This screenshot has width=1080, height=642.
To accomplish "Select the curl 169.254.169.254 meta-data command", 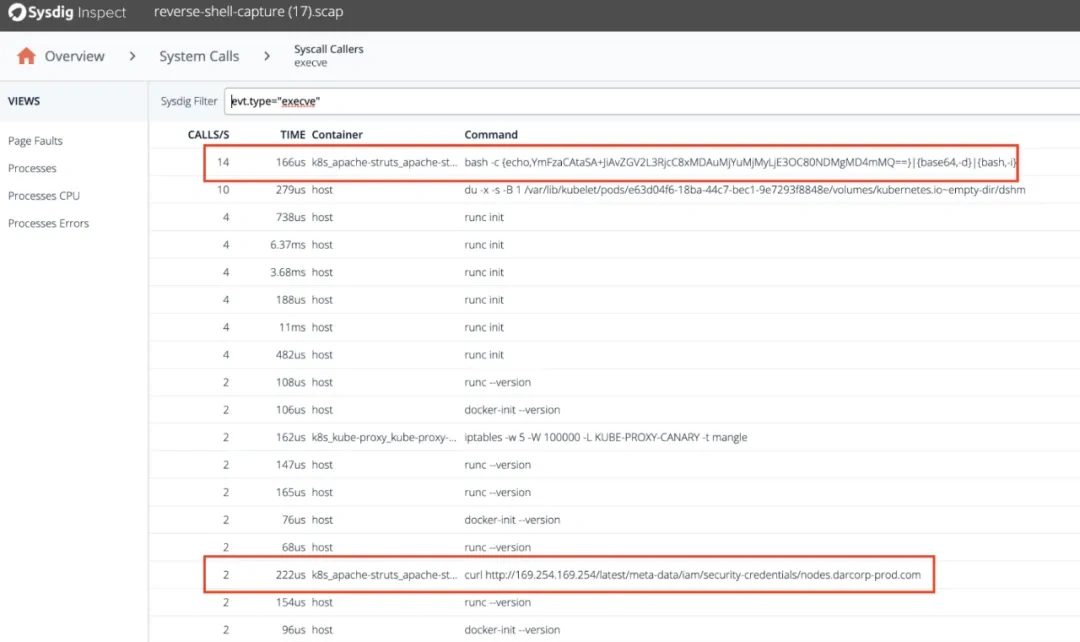I will (x=692, y=575).
